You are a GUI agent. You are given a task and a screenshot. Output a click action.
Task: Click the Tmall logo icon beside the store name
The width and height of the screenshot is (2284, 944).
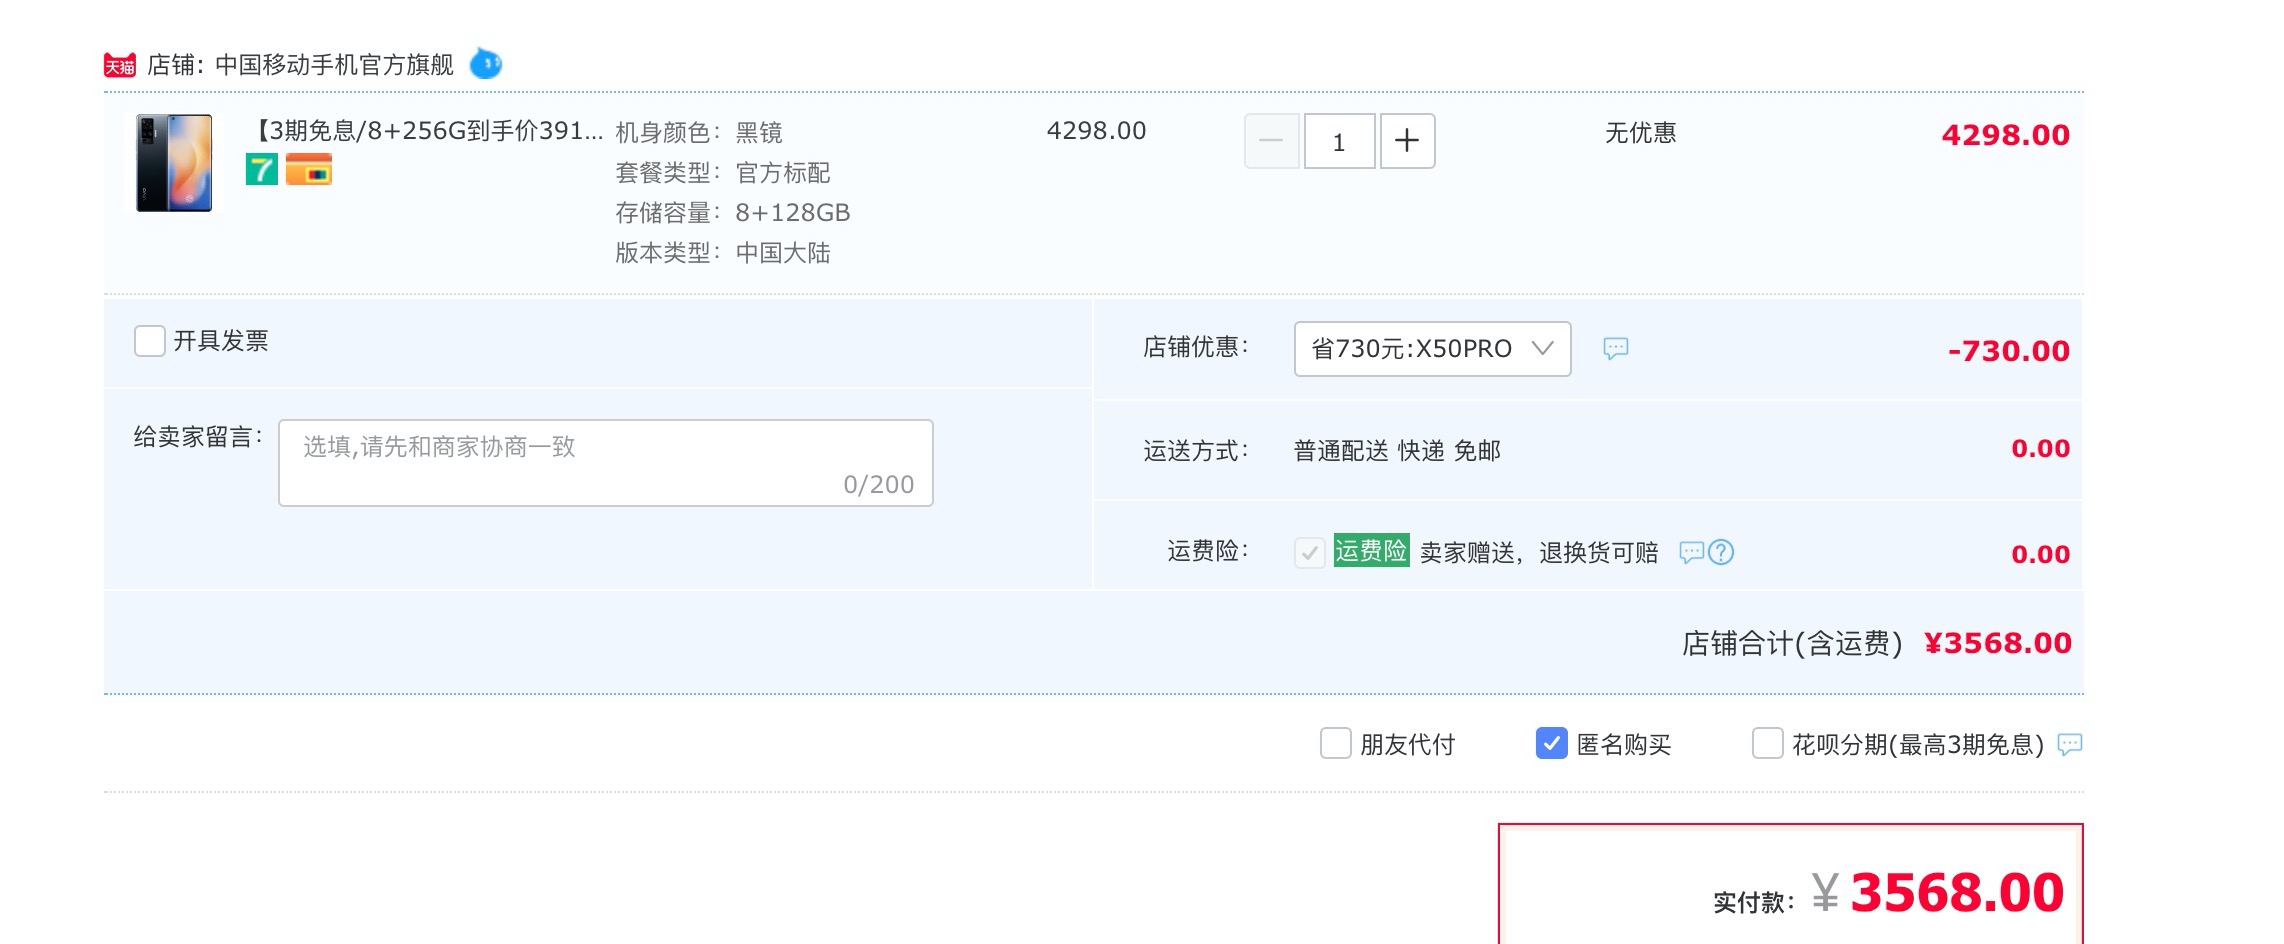point(119,66)
